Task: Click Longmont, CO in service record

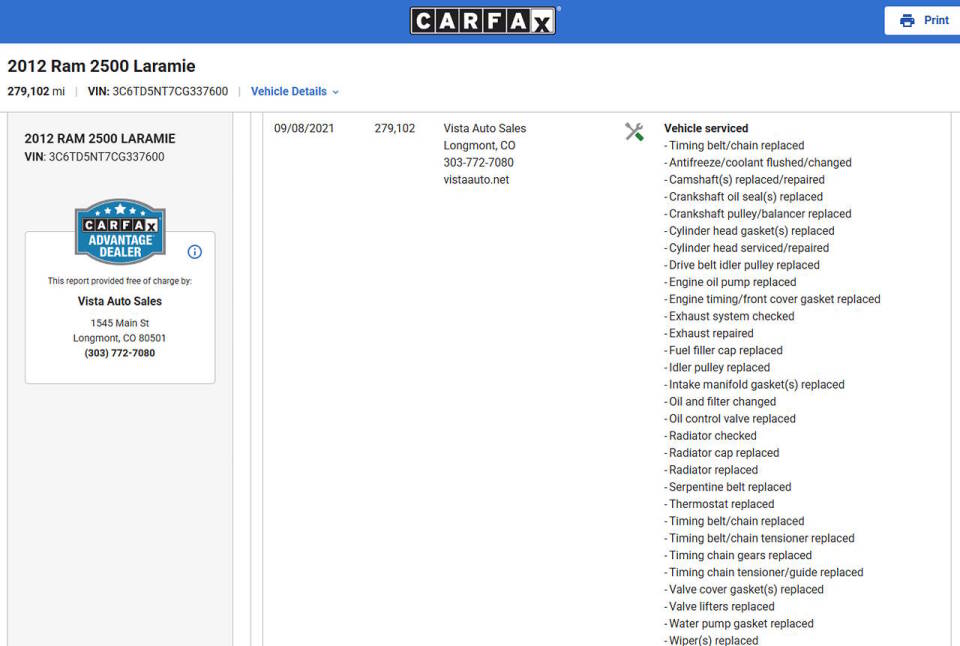Action: click(479, 145)
